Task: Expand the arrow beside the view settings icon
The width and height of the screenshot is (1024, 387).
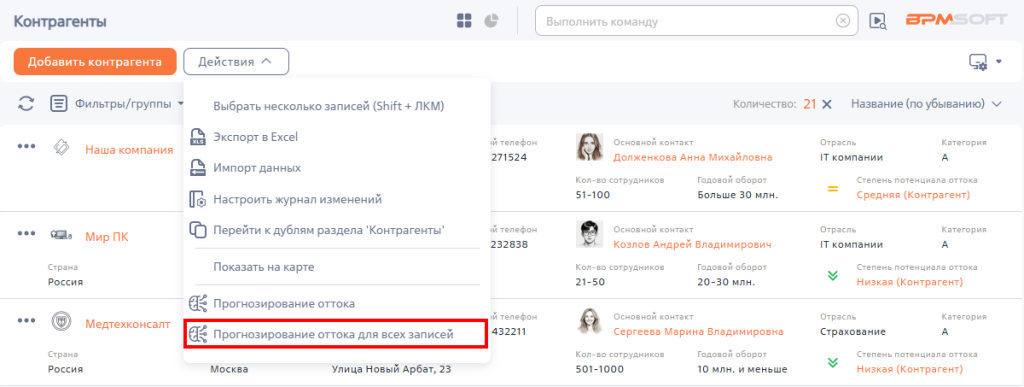Action: point(999,62)
